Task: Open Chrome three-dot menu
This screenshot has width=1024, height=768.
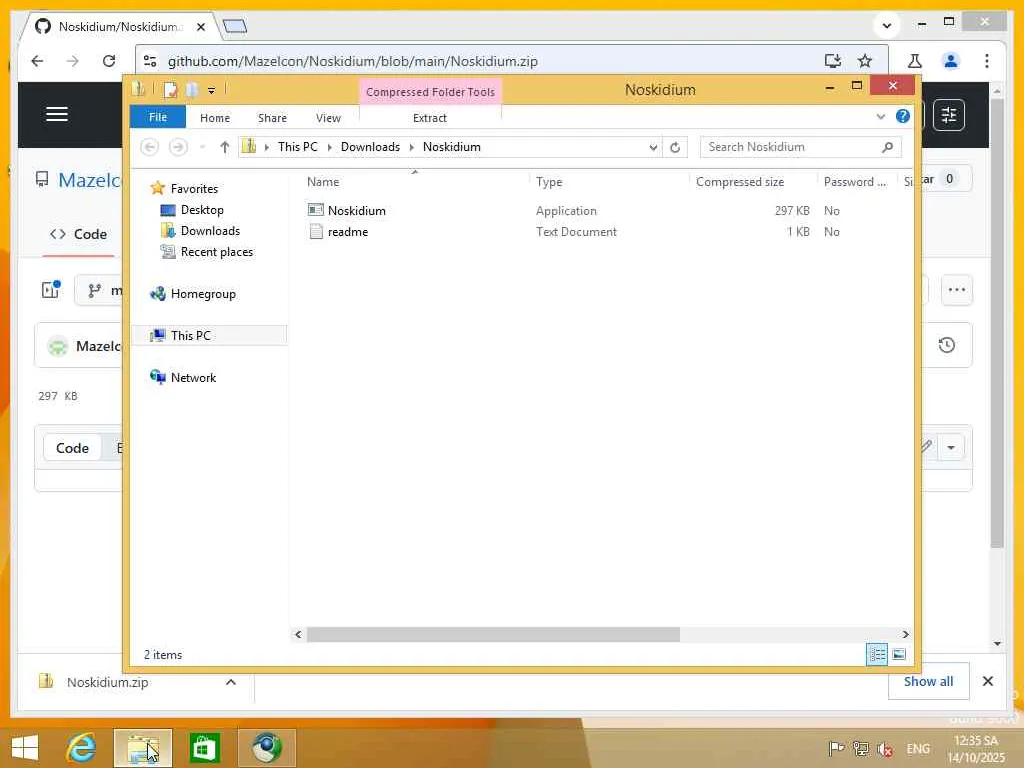Action: pyautogui.click(x=986, y=61)
